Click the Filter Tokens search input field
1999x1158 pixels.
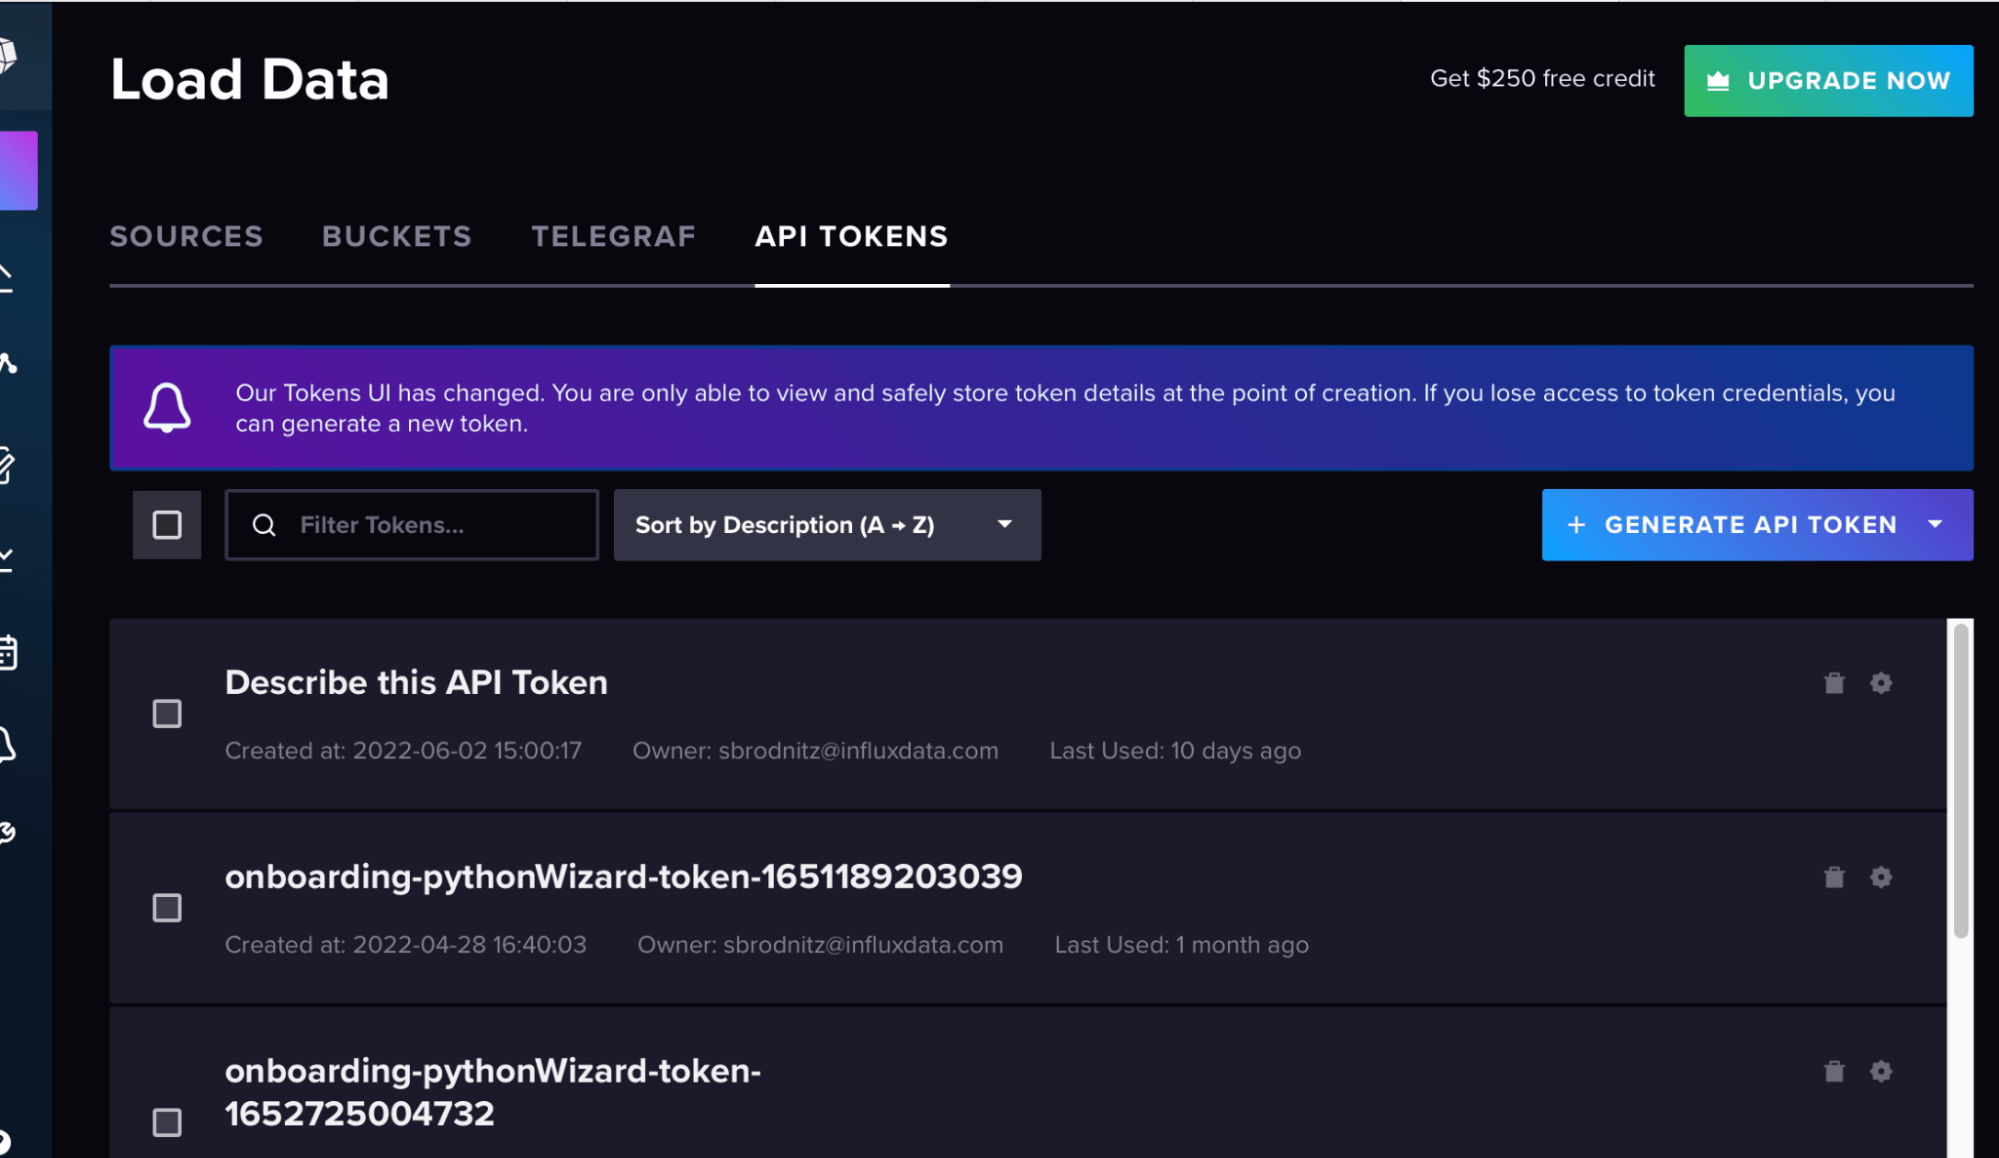click(412, 525)
